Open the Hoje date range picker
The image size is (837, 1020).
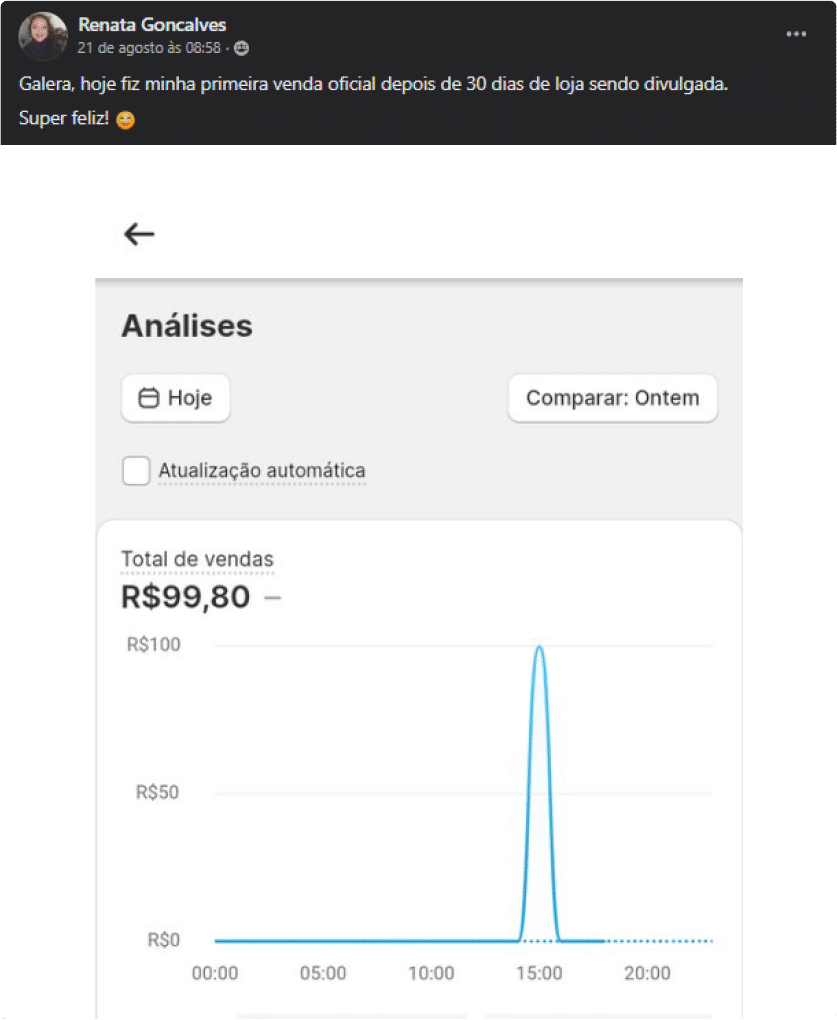176,398
